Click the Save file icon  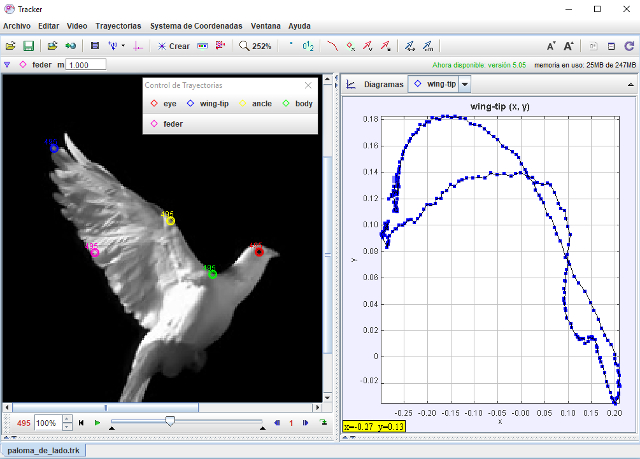coord(29,46)
